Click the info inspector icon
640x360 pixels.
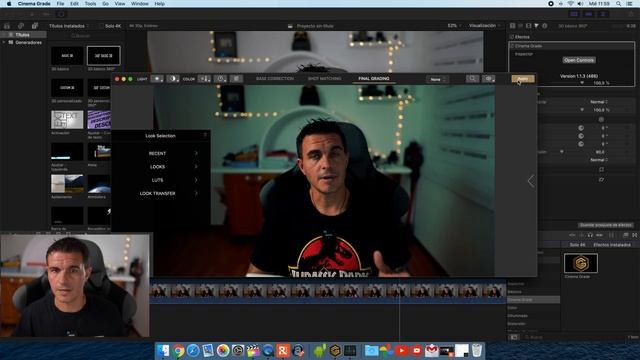[544, 26]
